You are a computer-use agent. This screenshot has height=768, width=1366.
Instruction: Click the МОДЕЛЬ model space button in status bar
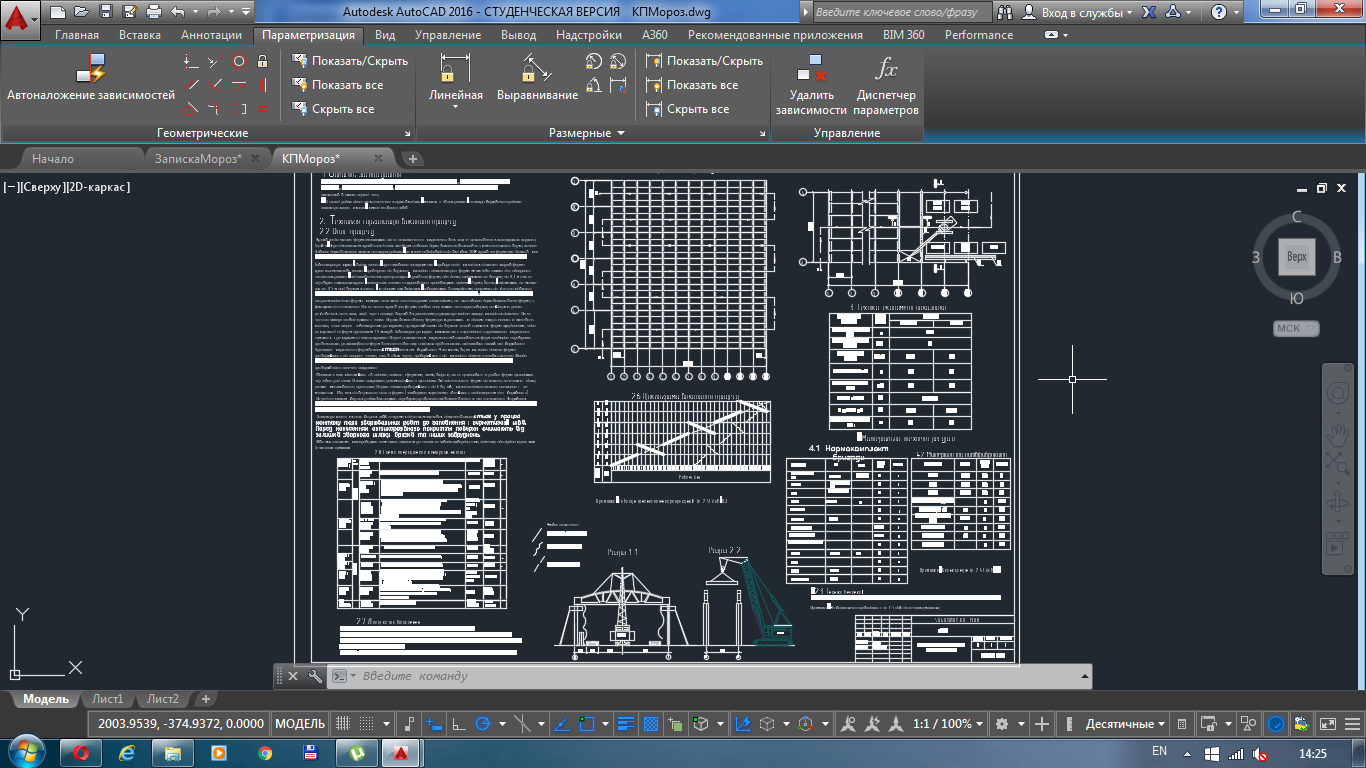point(300,724)
